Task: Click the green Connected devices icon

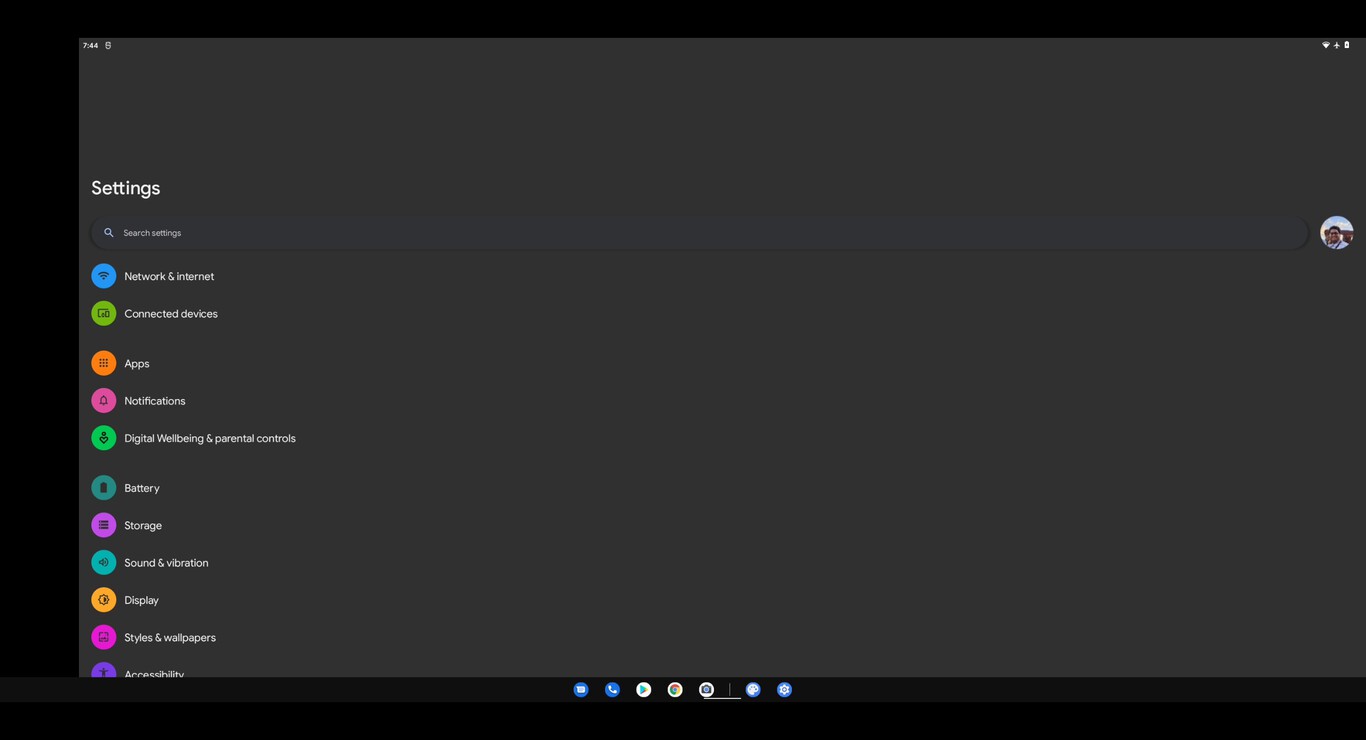Action: point(104,313)
